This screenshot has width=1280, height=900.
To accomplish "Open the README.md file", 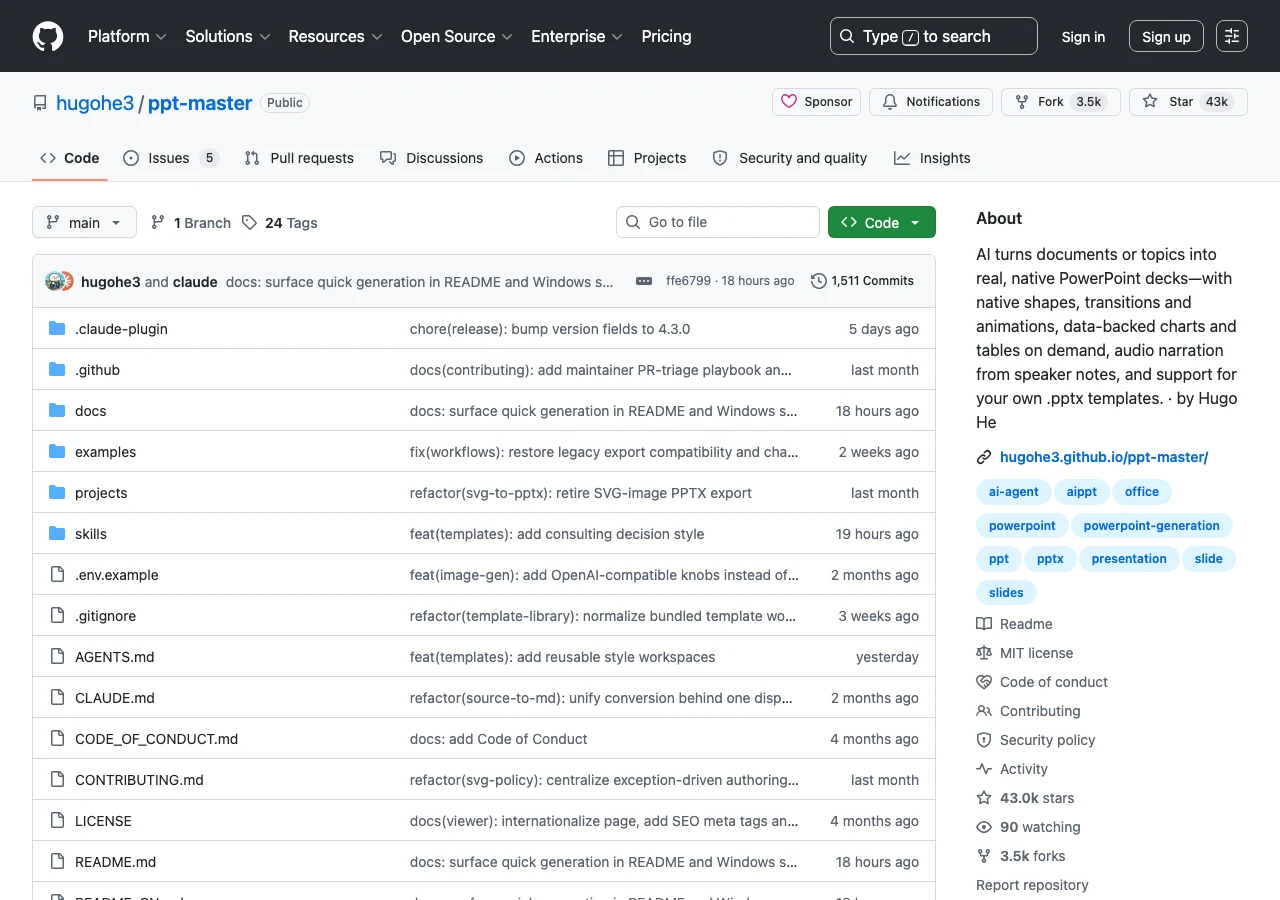I will click(116, 862).
